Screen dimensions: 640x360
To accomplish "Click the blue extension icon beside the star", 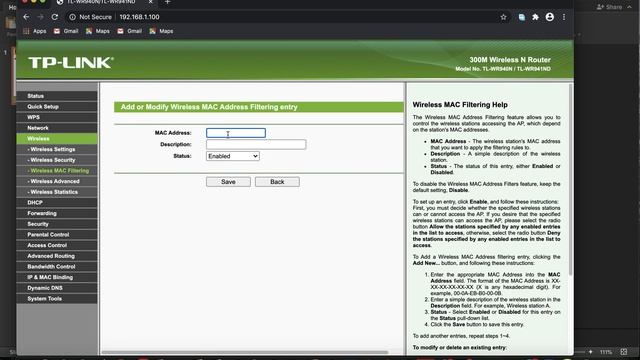I will coord(522,17).
